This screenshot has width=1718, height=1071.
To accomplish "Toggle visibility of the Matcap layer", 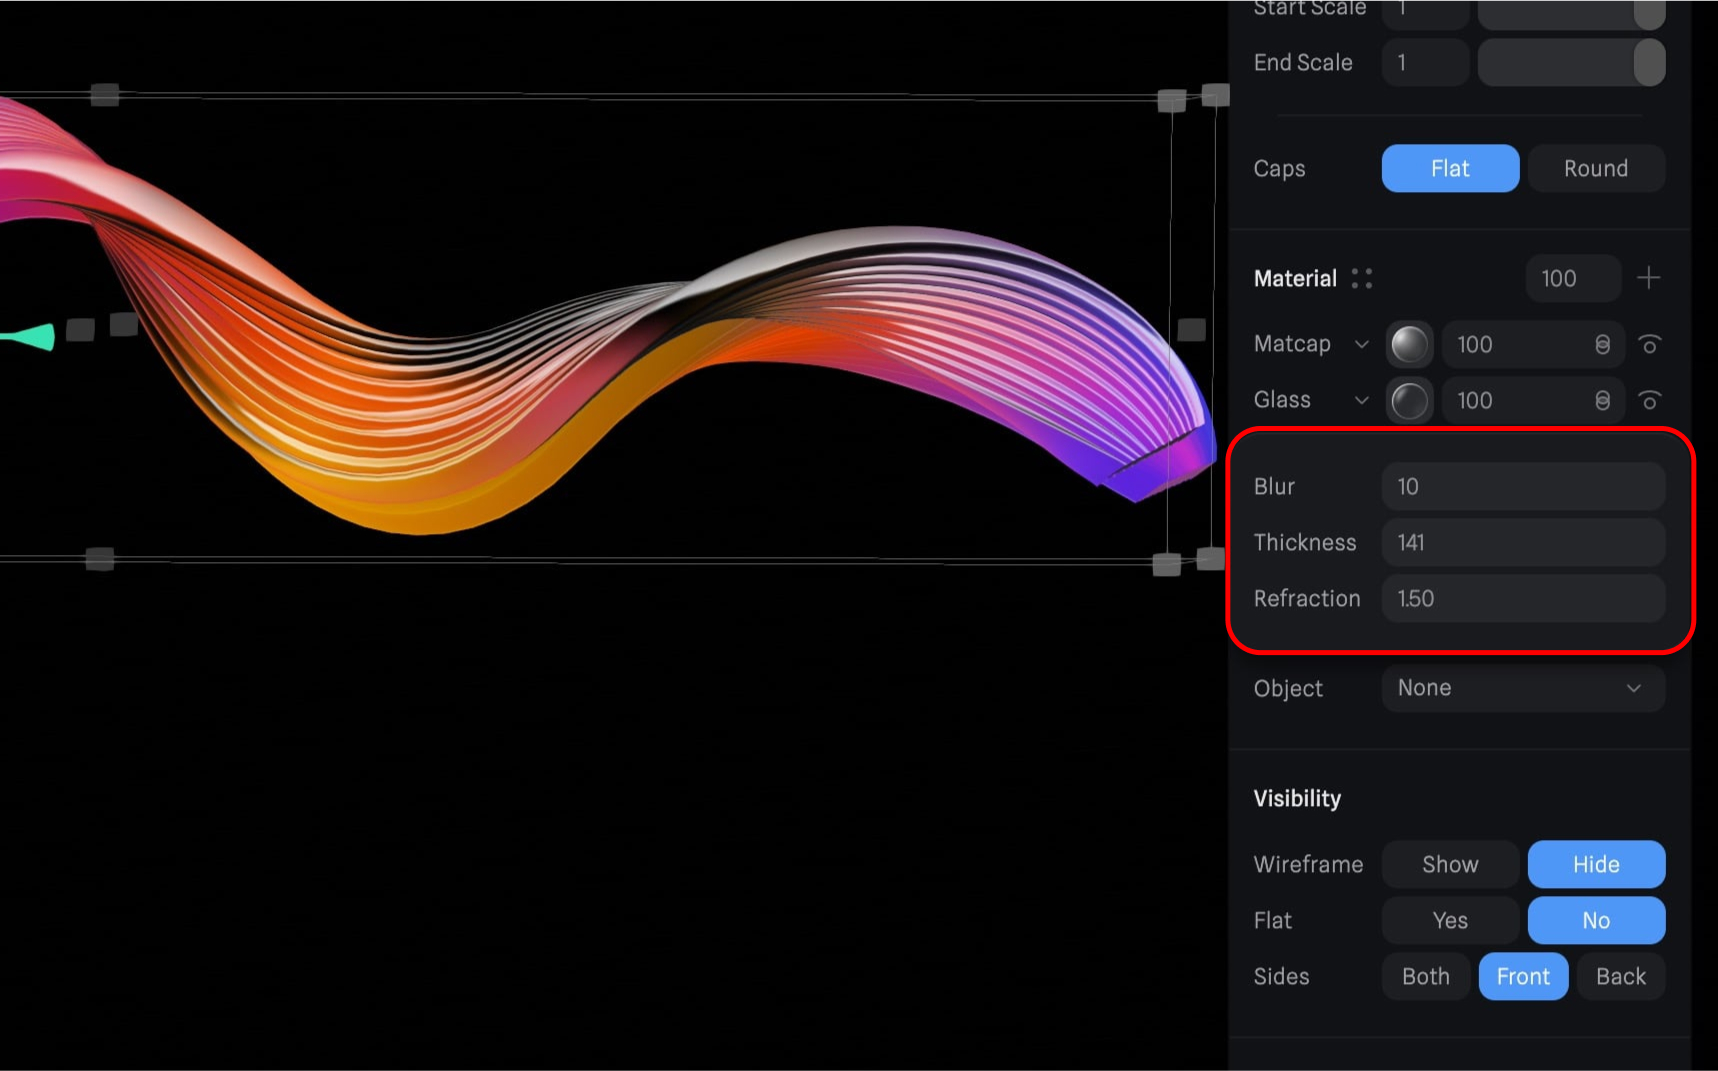I will (x=1650, y=344).
